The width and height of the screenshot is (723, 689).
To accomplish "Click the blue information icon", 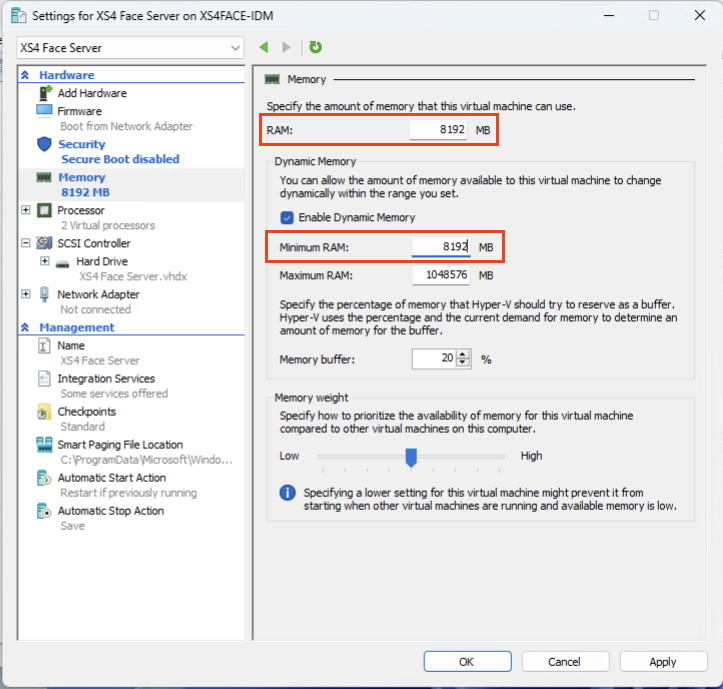I will (x=288, y=493).
